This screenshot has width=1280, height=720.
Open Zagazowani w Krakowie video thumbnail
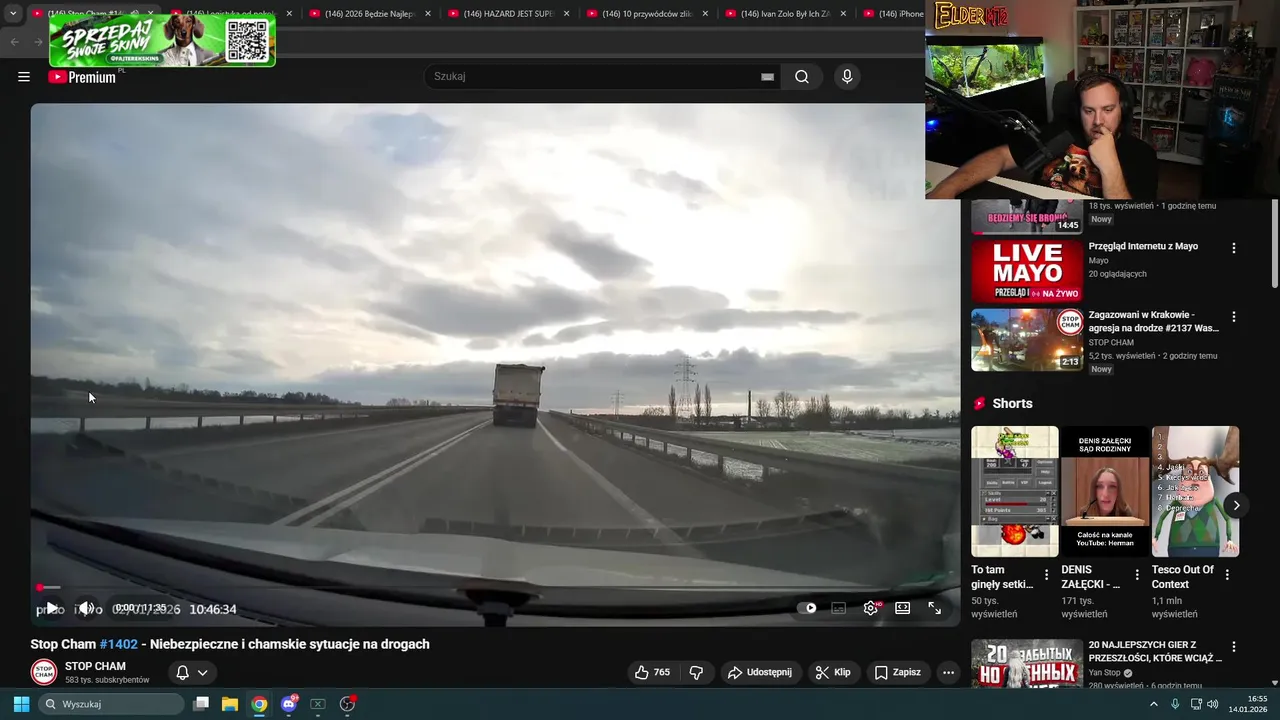coord(1027,340)
